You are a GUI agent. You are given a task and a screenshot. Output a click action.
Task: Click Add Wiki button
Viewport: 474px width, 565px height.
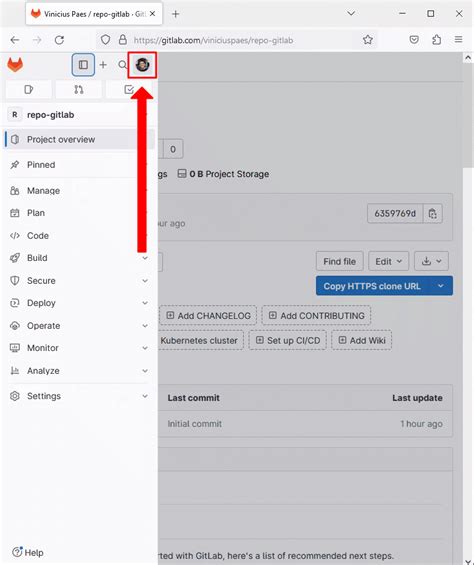362,340
